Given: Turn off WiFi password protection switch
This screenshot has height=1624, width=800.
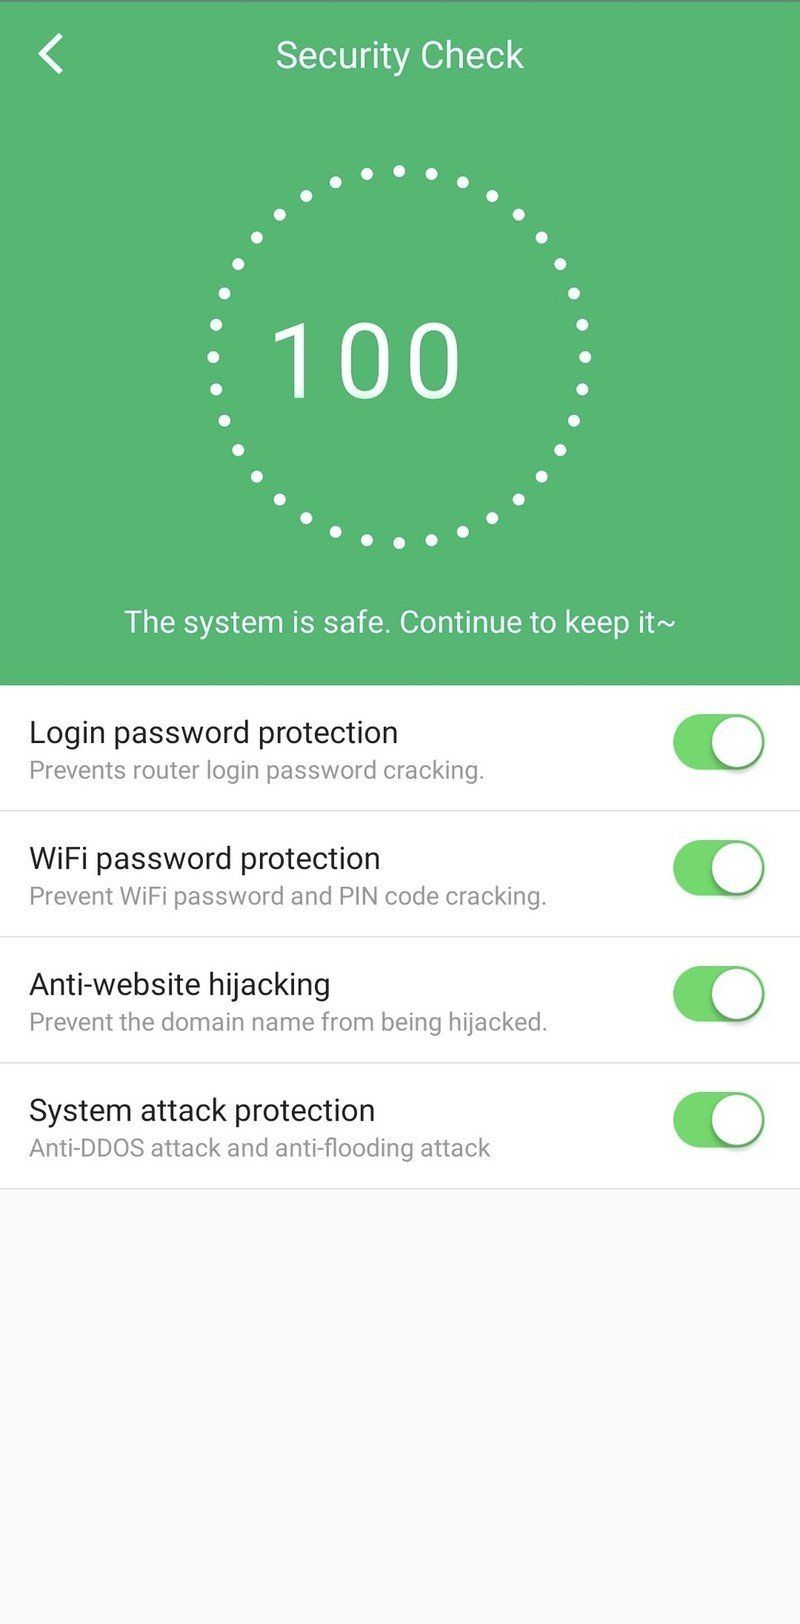Looking at the screenshot, I should 719,868.
